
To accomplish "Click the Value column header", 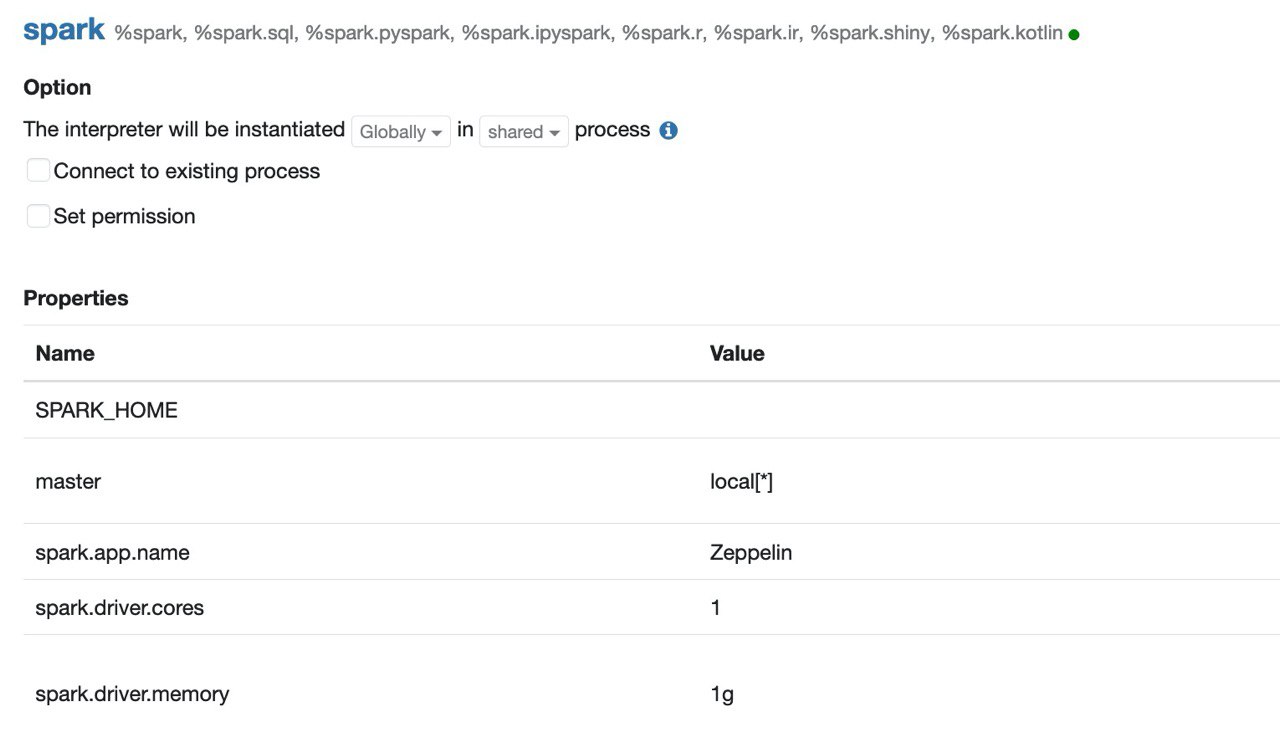I will coord(737,353).
